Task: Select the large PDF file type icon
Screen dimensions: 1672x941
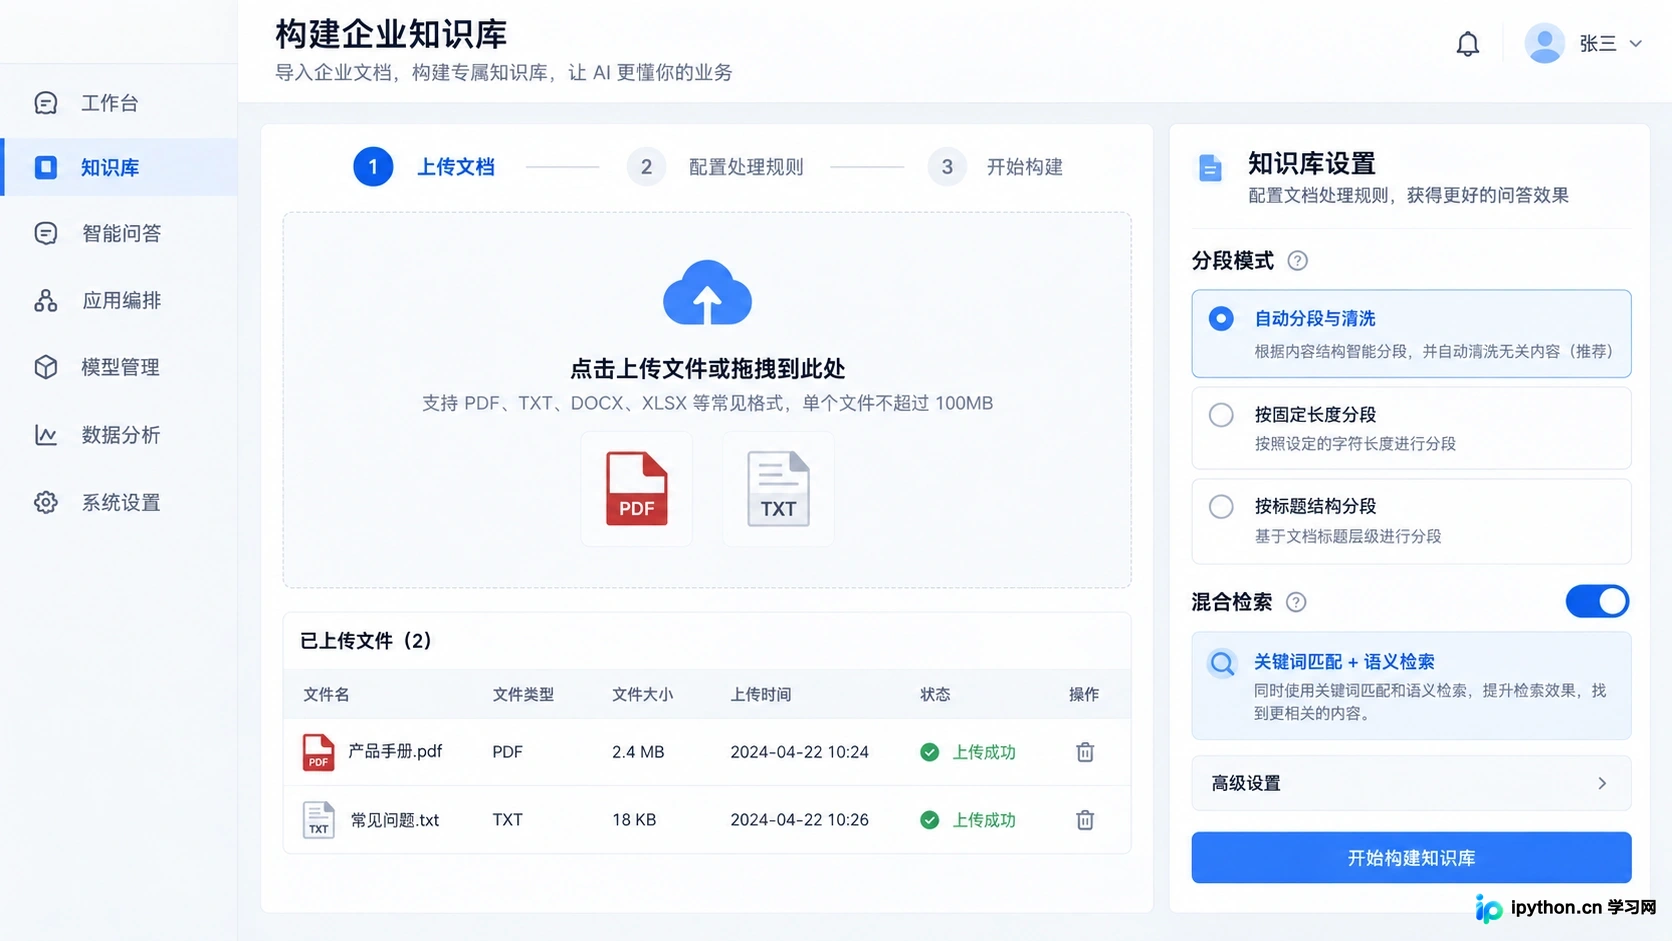Action: [x=636, y=489]
